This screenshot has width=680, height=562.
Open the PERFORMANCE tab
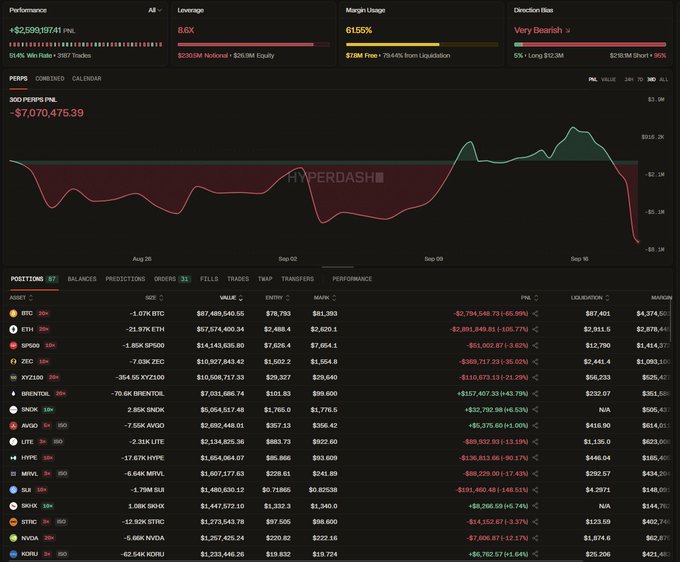point(352,279)
